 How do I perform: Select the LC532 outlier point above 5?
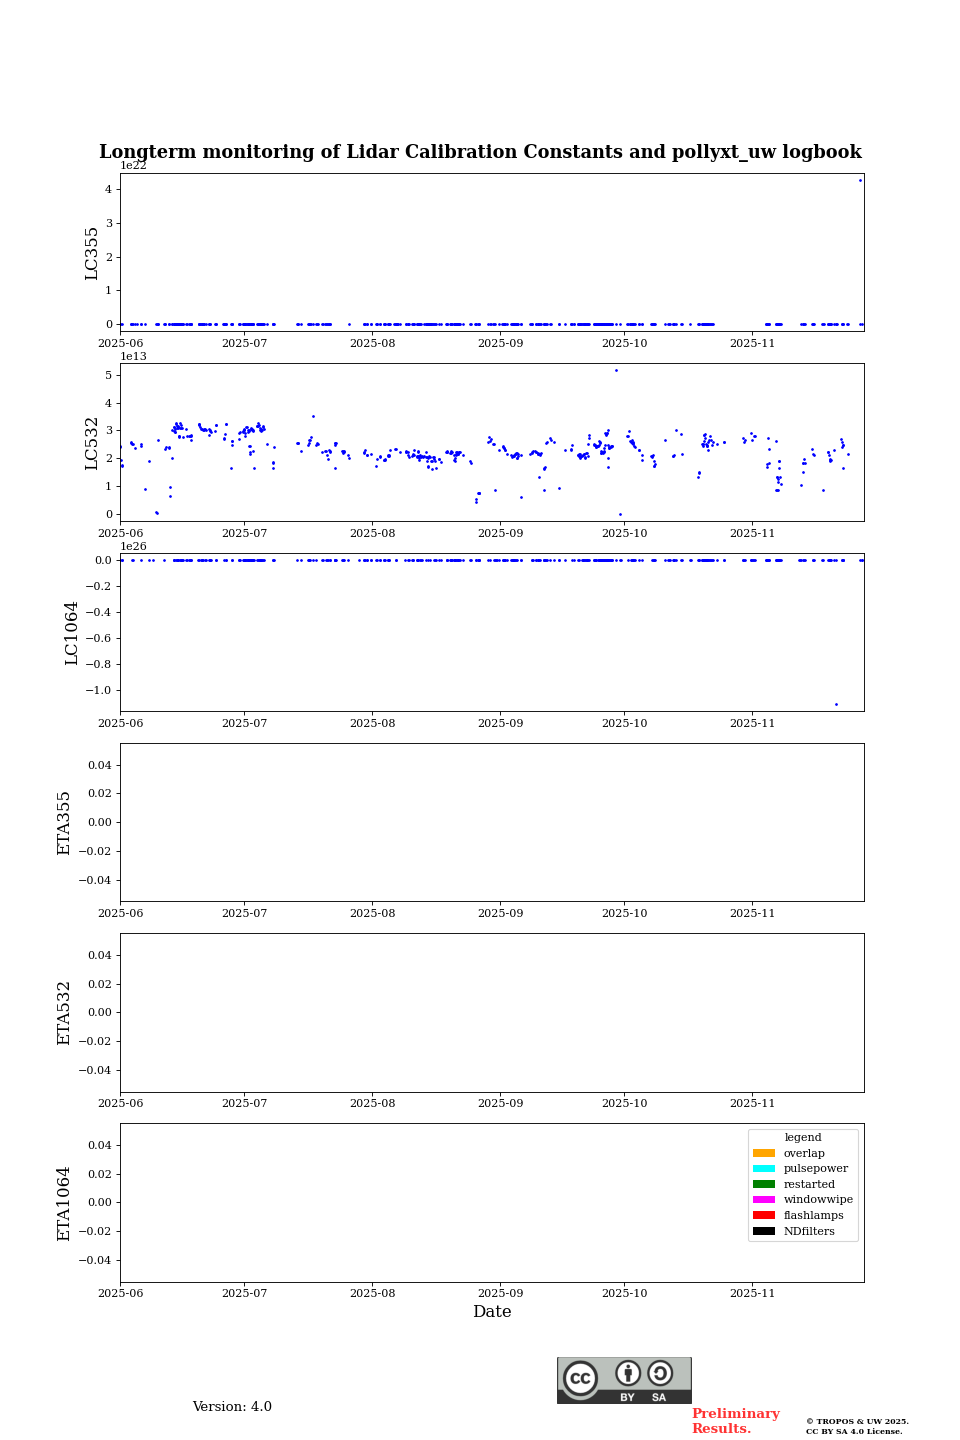[x=616, y=370]
